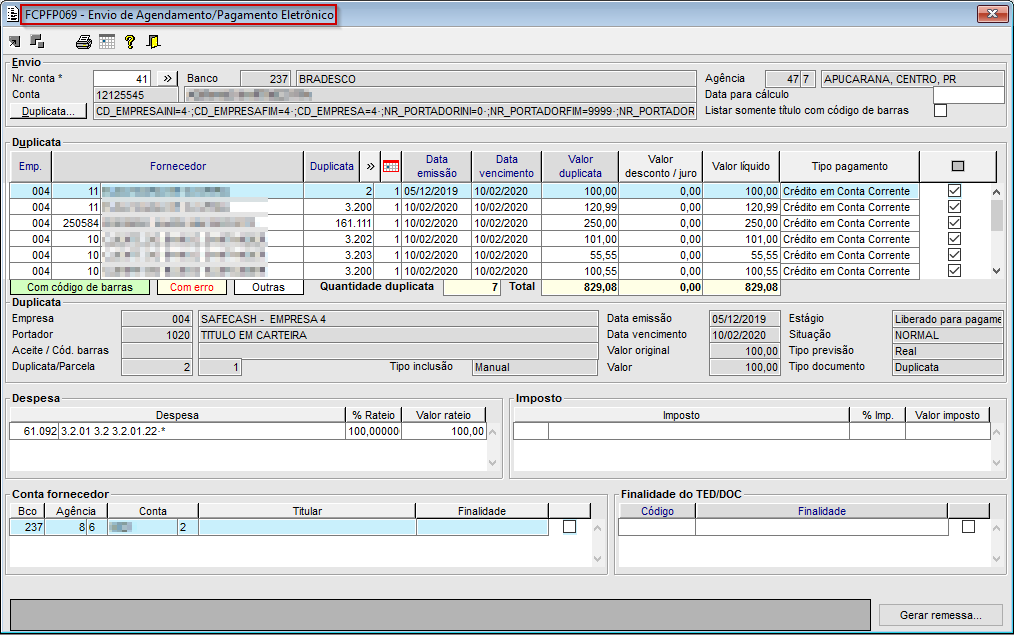Close the FCPFP069 window

[x=992, y=14]
